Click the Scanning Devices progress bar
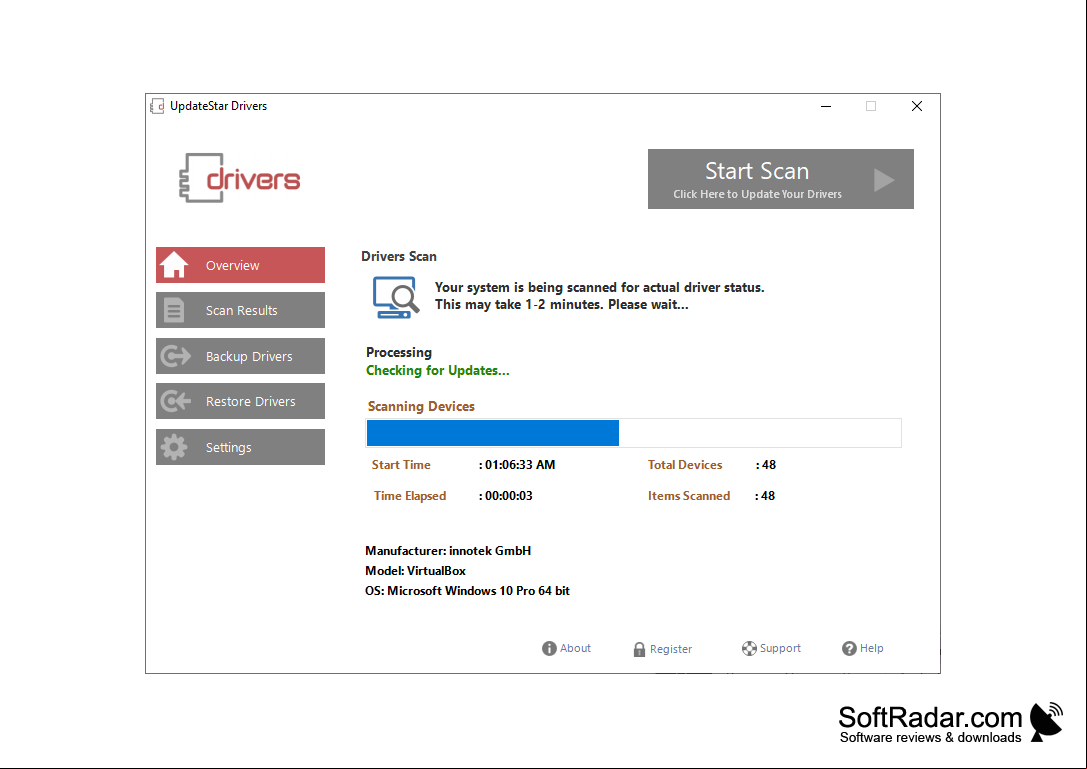 (x=634, y=433)
